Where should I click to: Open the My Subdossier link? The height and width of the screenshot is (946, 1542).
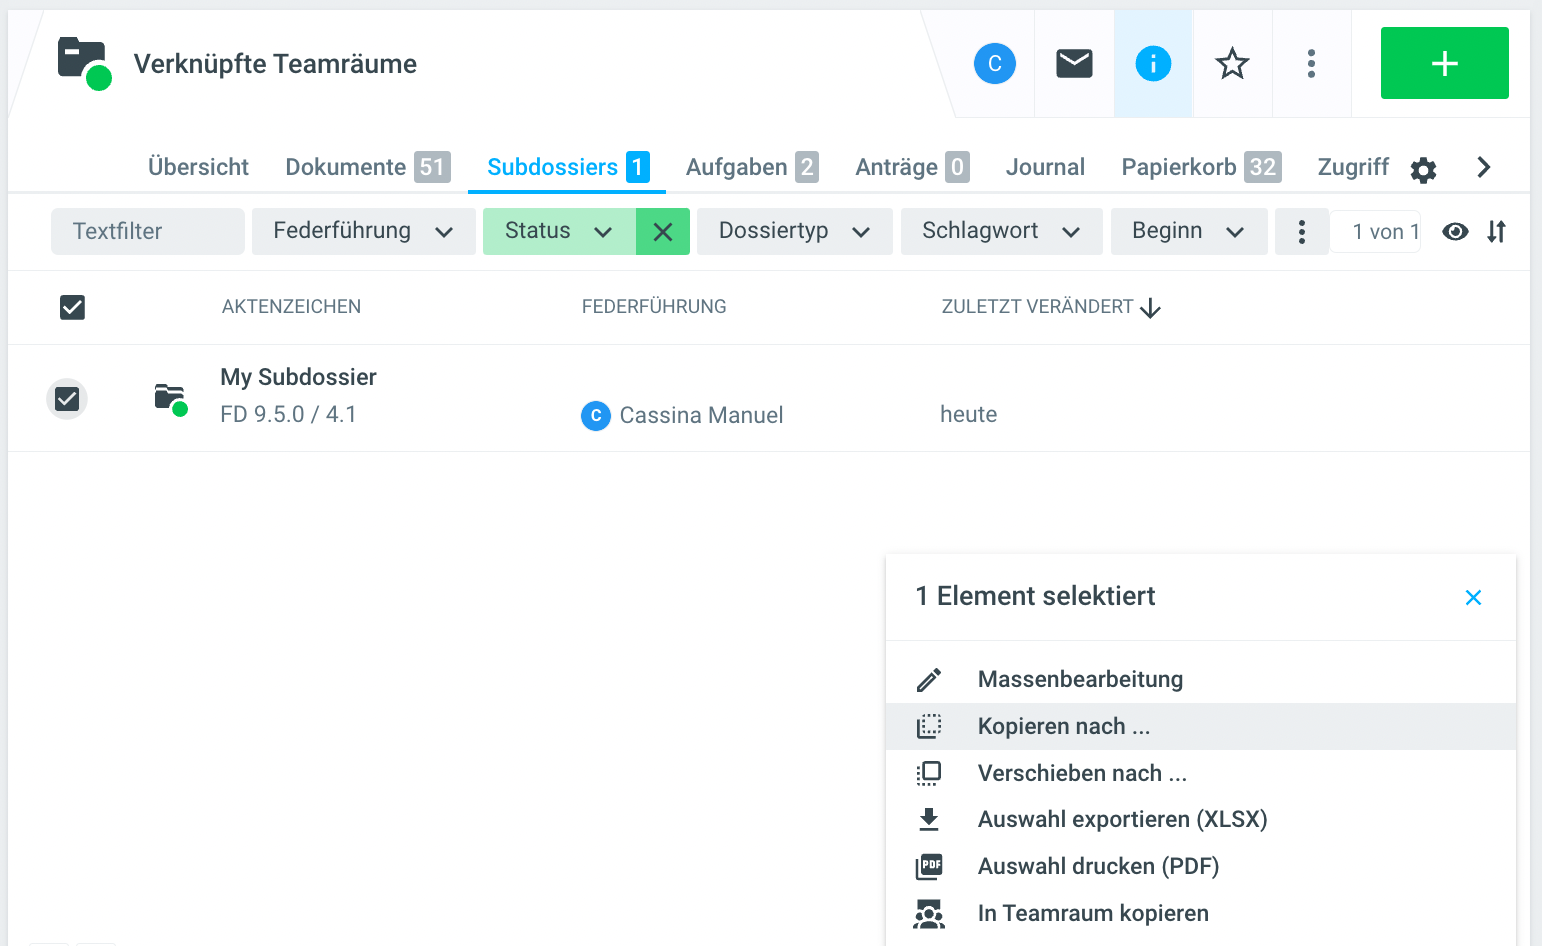tap(298, 377)
